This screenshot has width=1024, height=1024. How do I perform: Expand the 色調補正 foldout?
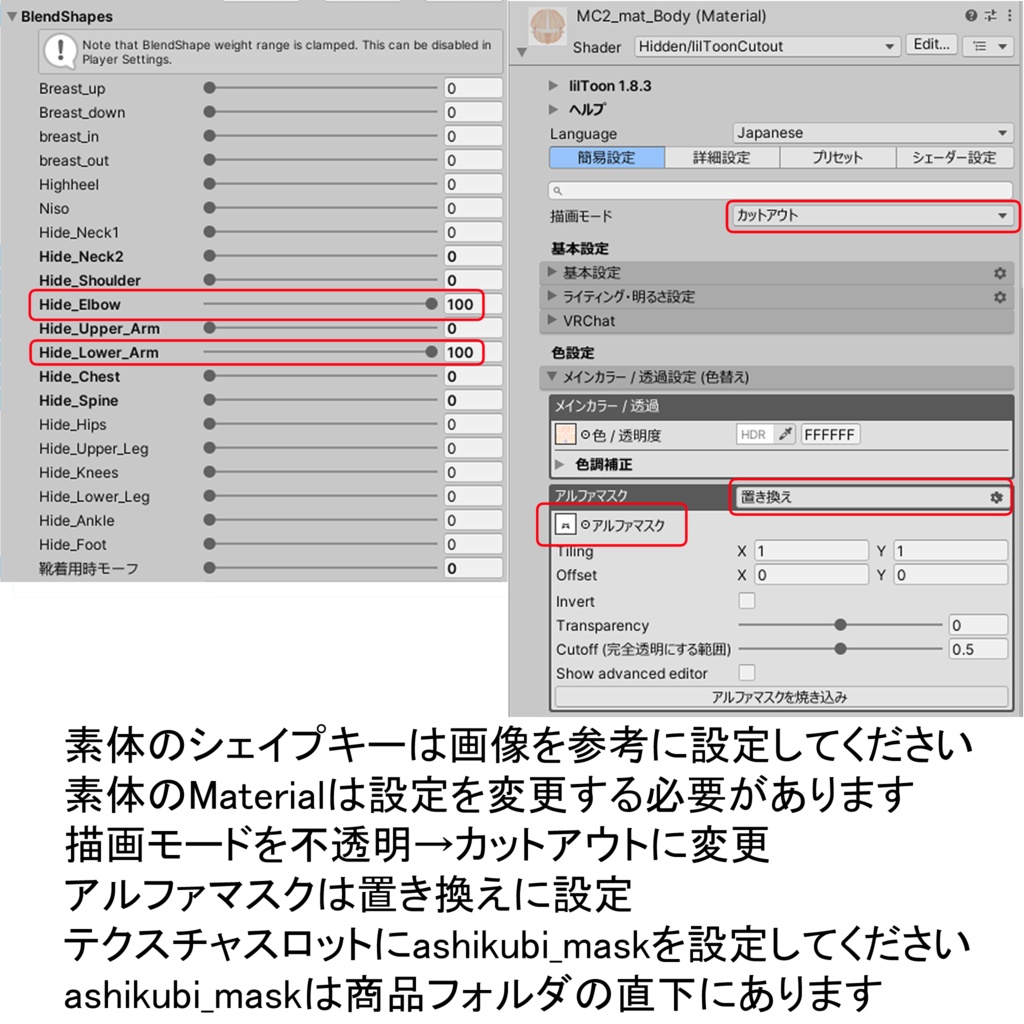[x=560, y=464]
